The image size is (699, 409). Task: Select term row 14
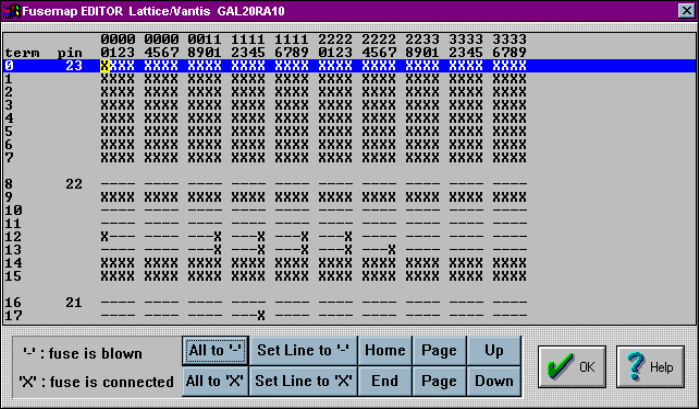click(350, 263)
